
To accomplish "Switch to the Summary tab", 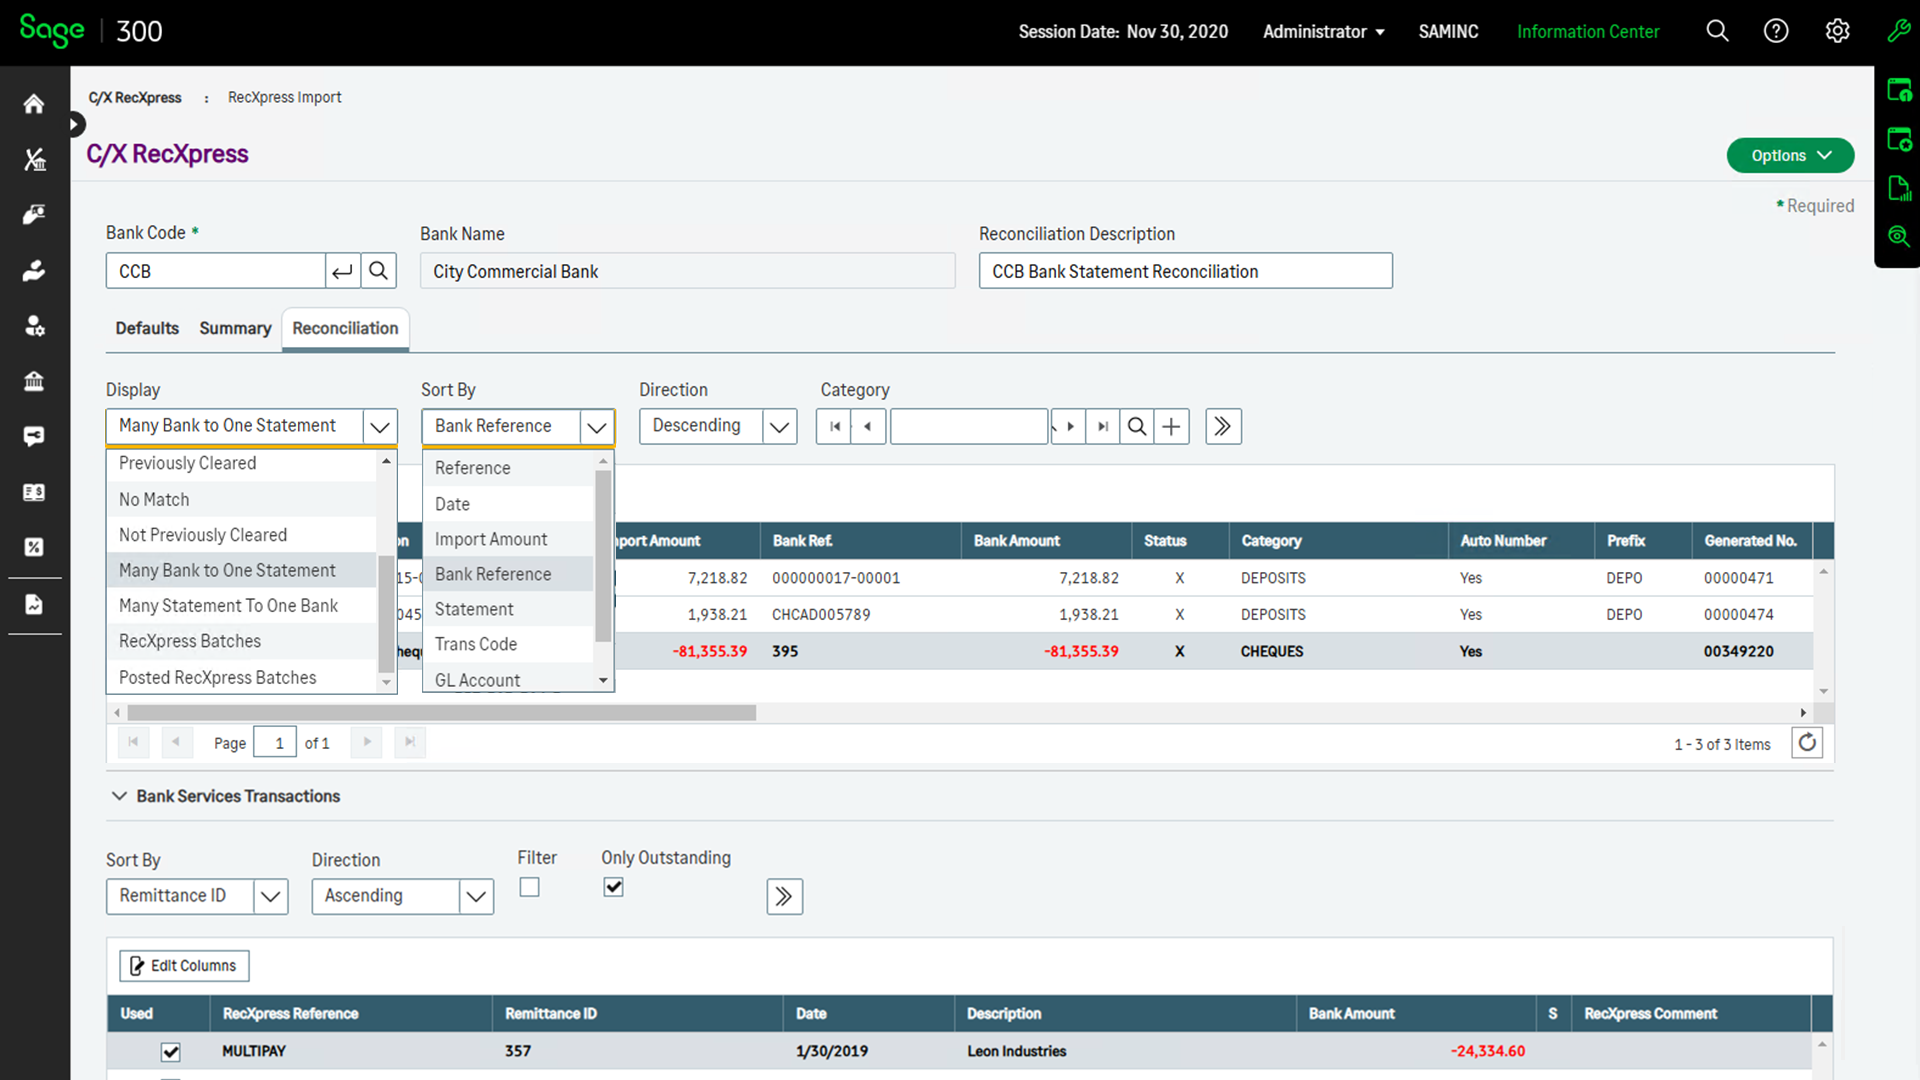I will coord(235,328).
